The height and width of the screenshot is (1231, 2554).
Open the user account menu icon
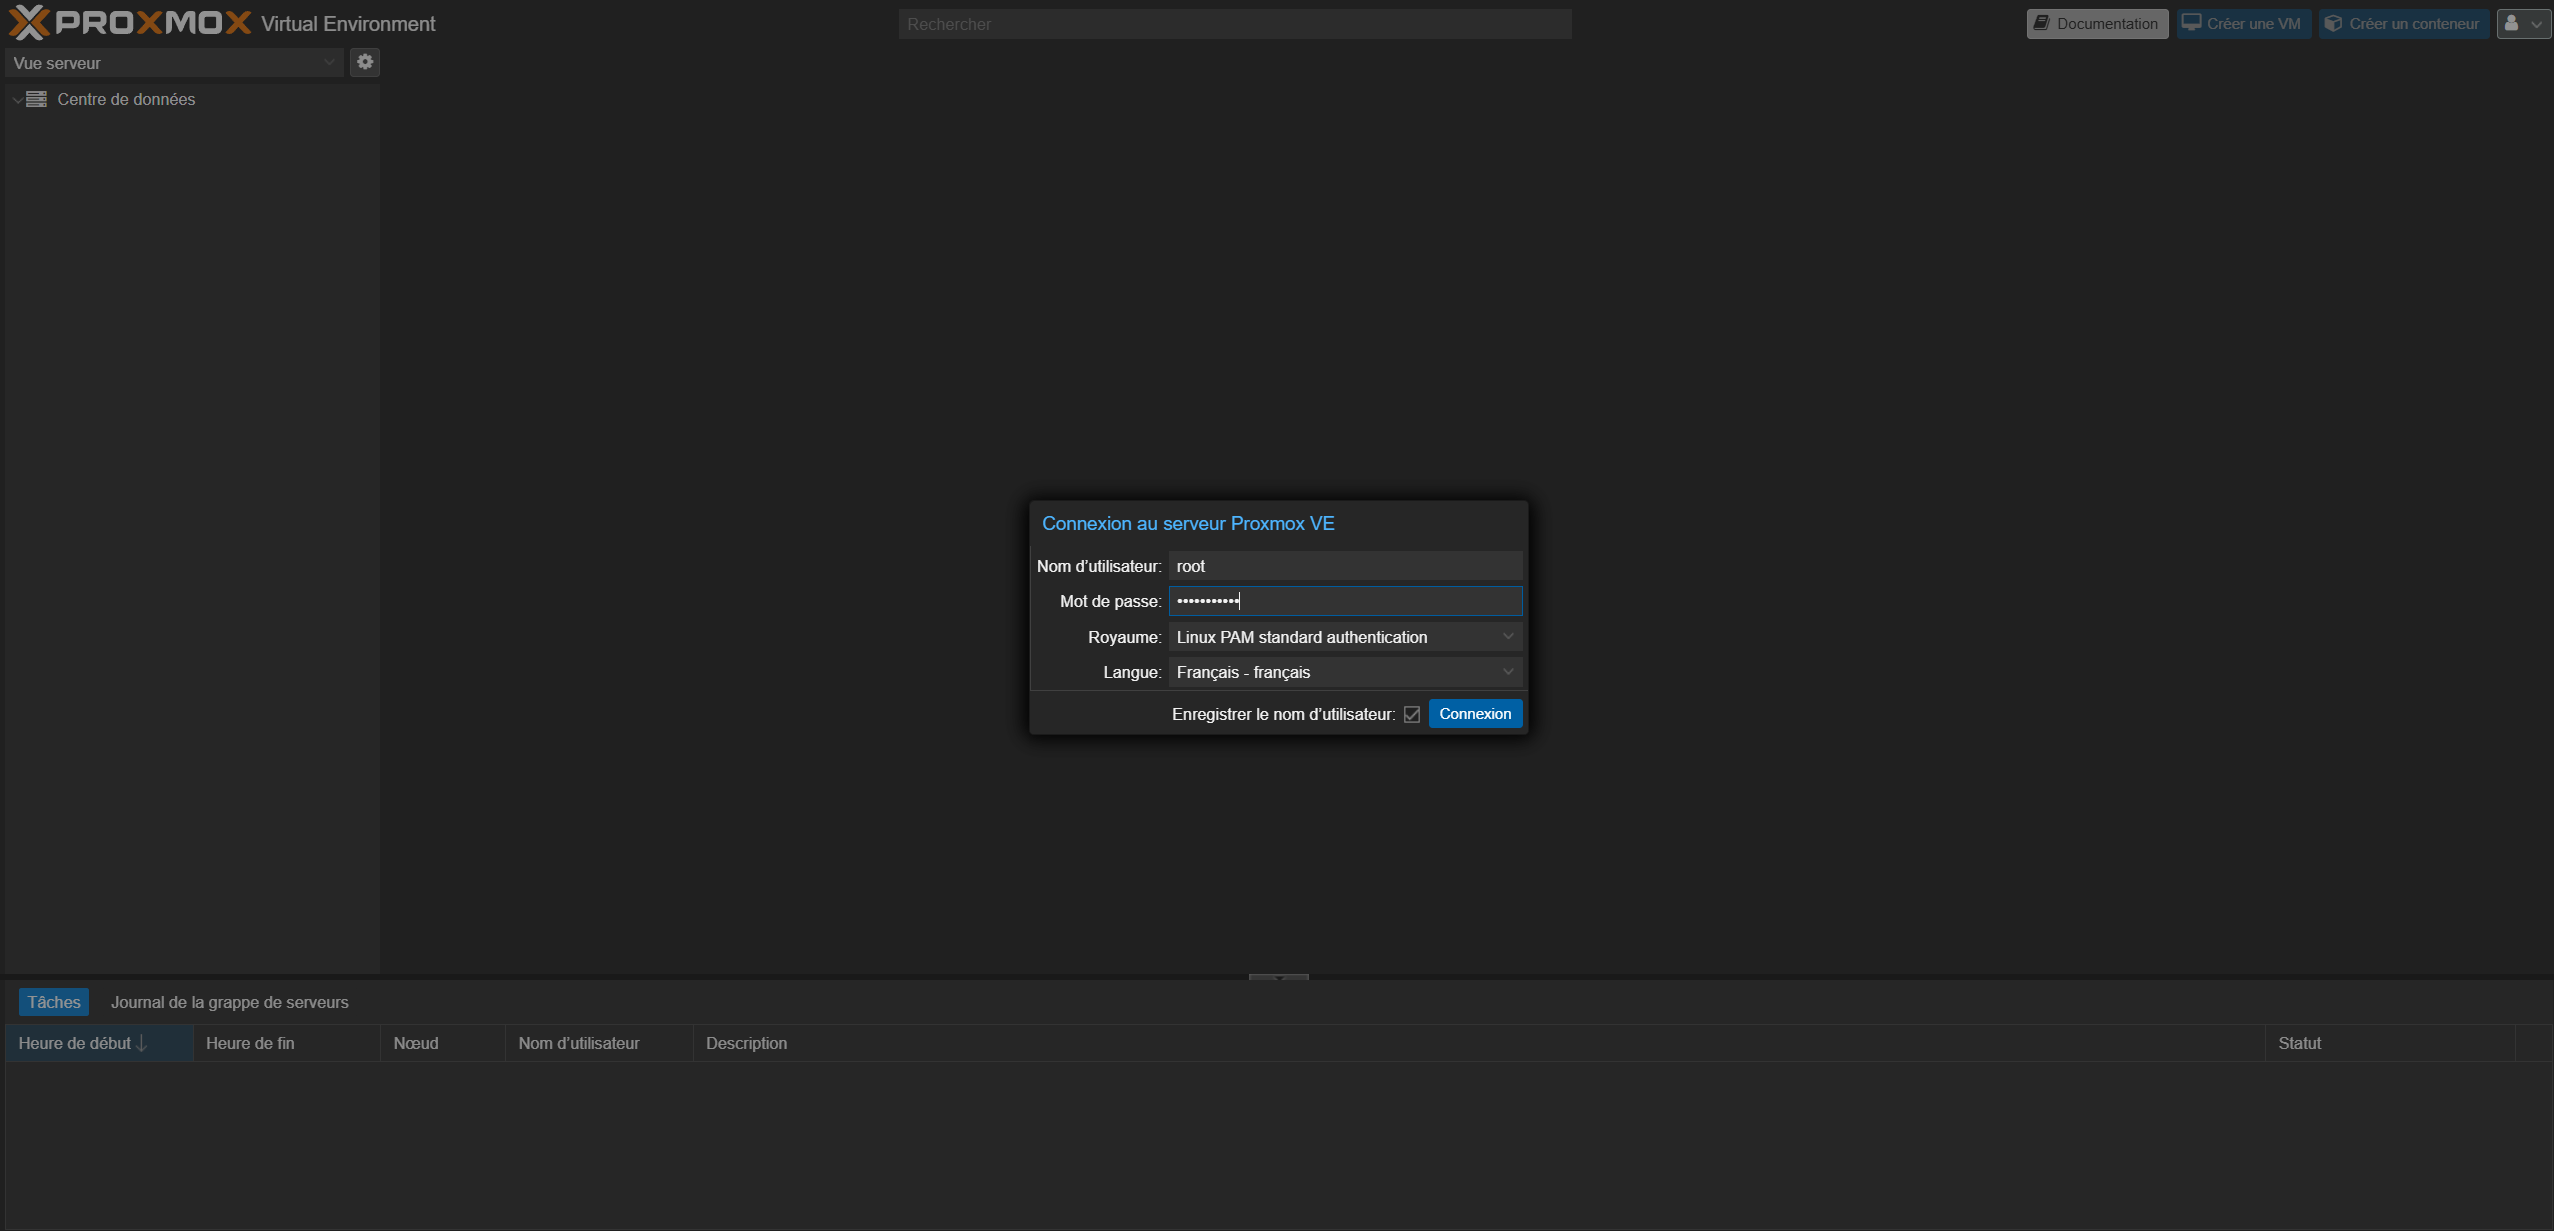2523,23
